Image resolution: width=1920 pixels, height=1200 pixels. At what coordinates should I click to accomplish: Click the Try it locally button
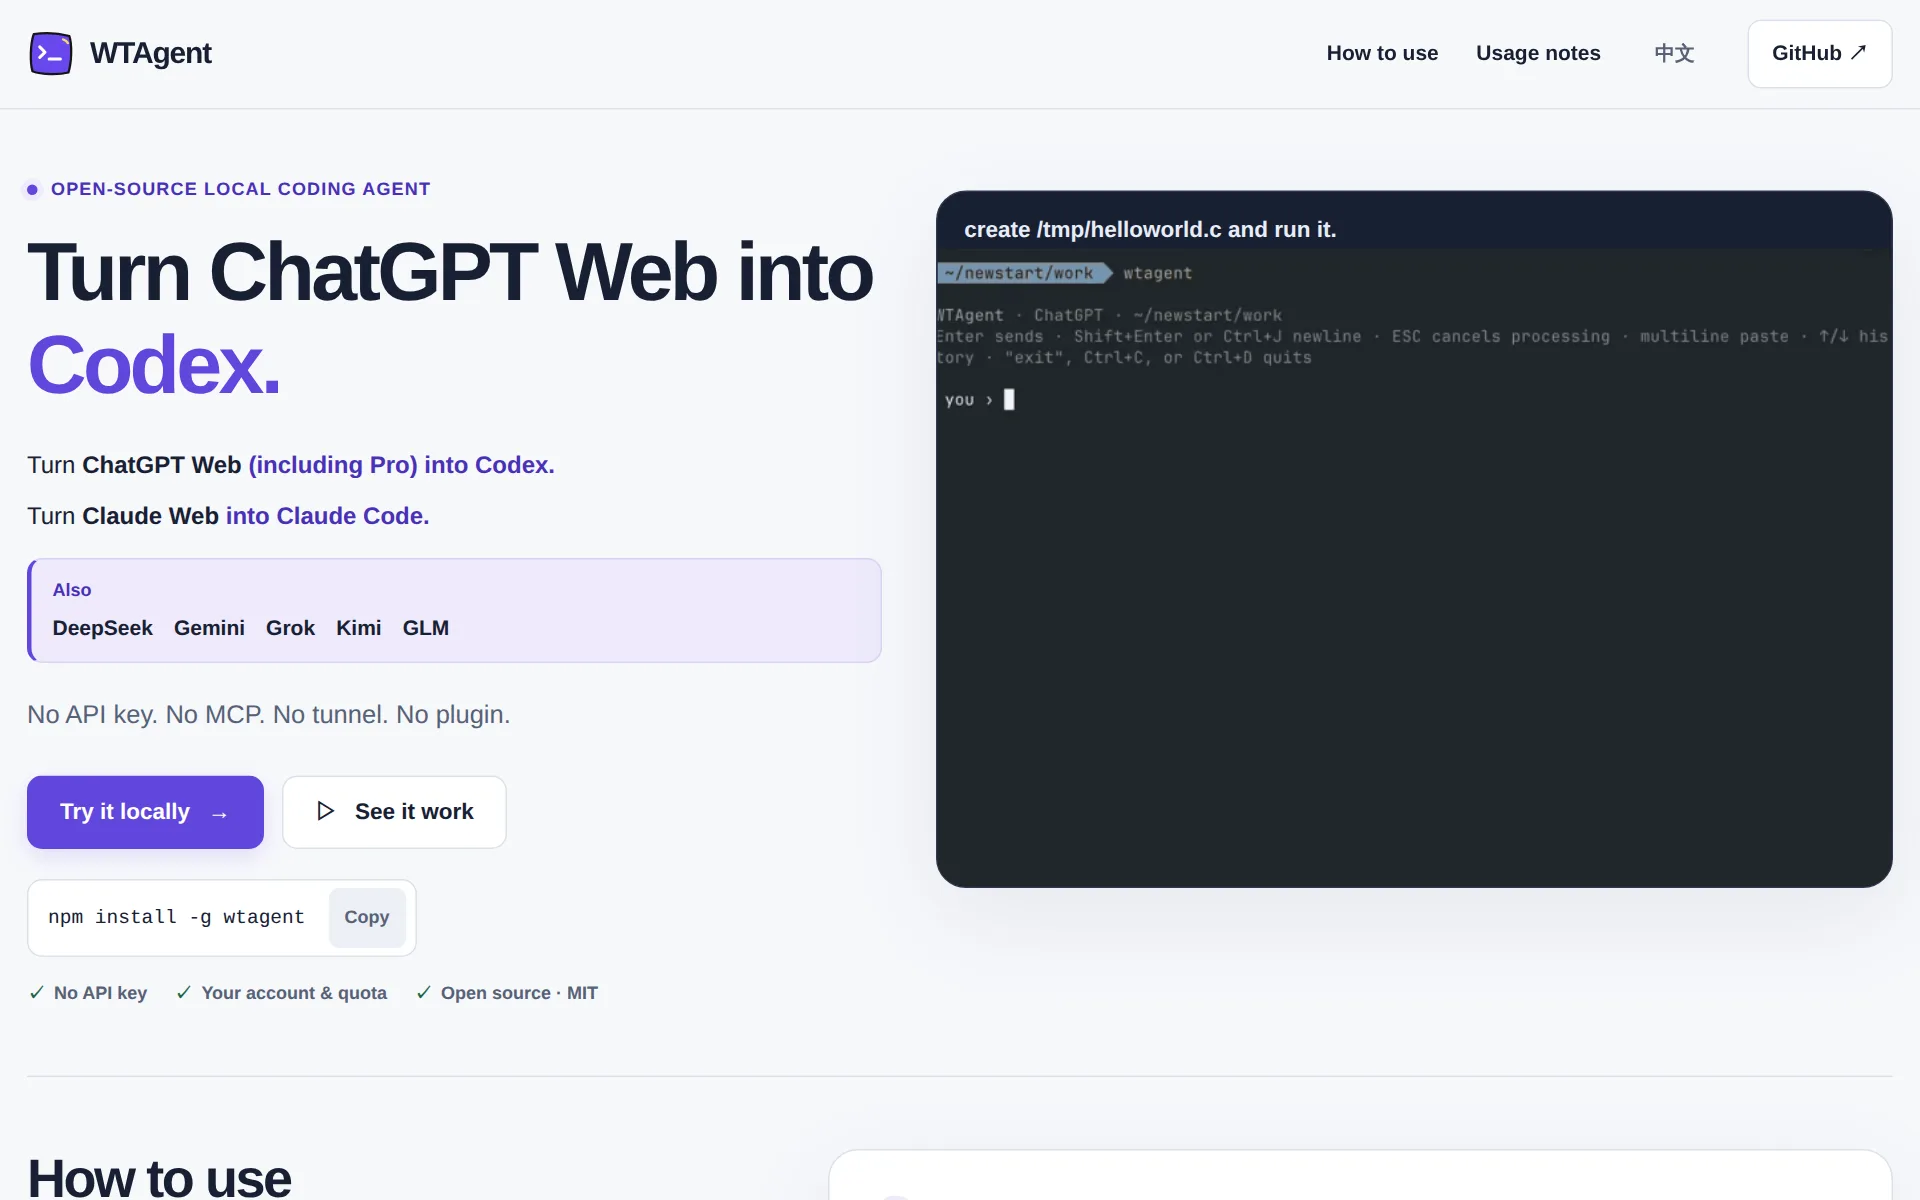[x=145, y=812]
